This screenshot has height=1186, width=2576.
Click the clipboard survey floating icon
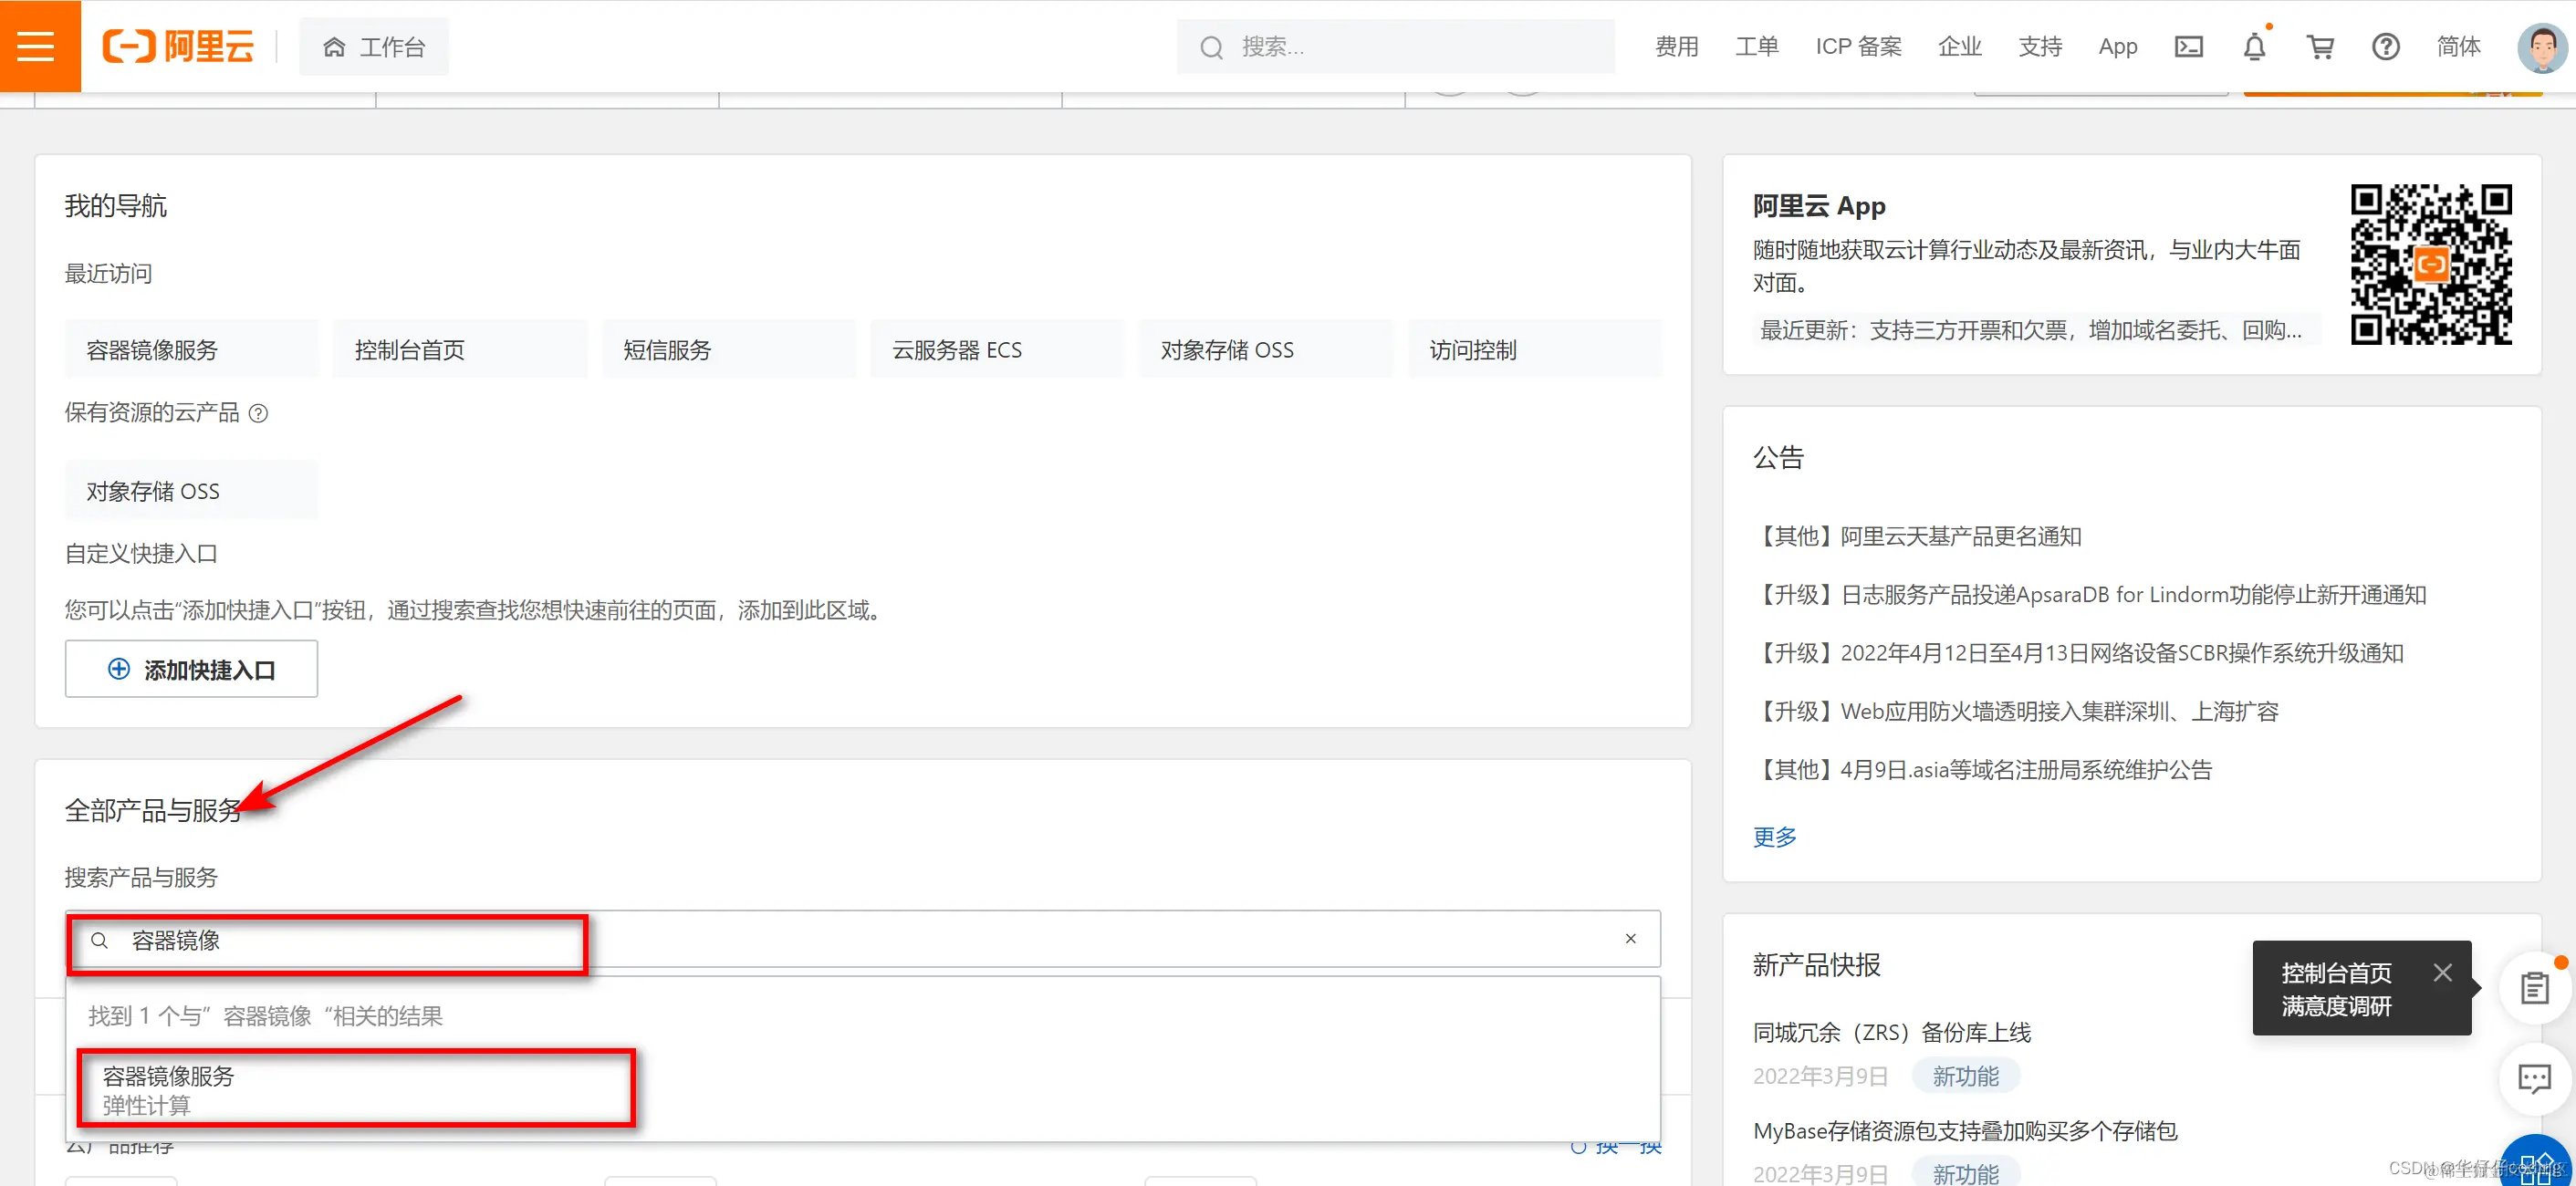[x=2534, y=987]
